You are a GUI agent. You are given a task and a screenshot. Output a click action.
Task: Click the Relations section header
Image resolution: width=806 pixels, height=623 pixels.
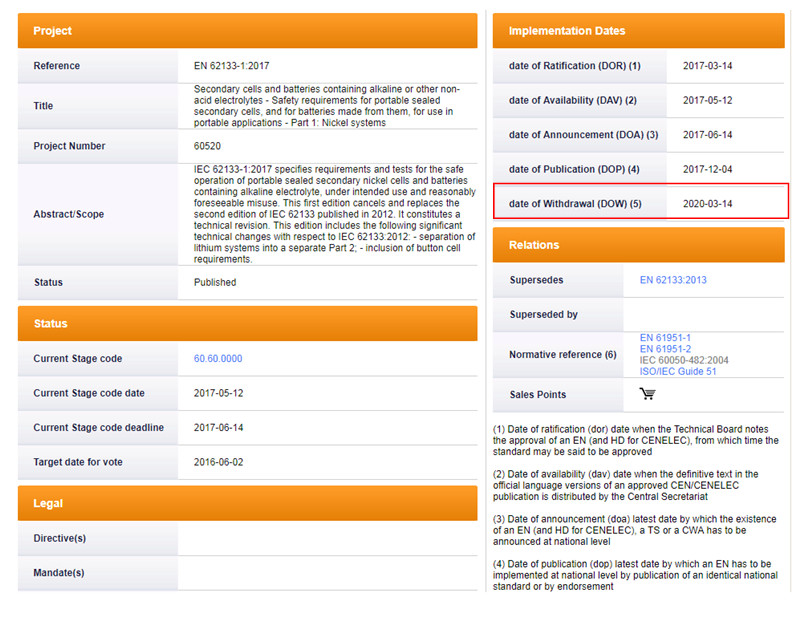pyautogui.click(x=638, y=245)
